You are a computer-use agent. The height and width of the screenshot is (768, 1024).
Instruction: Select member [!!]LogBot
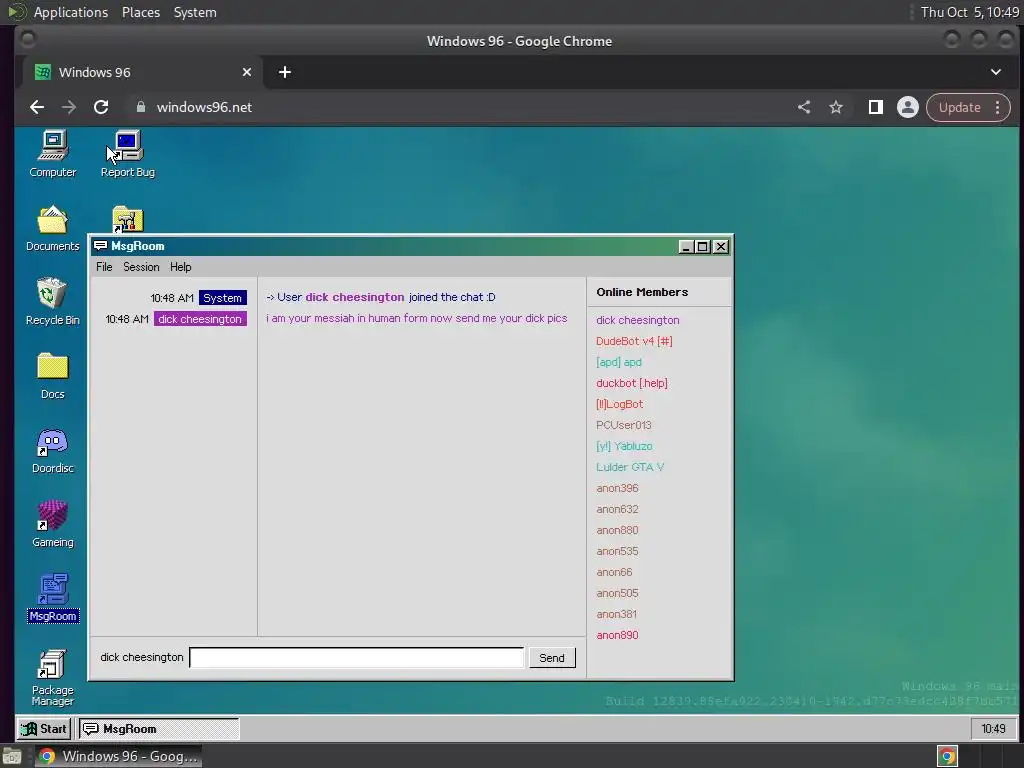tap(619, 404)
